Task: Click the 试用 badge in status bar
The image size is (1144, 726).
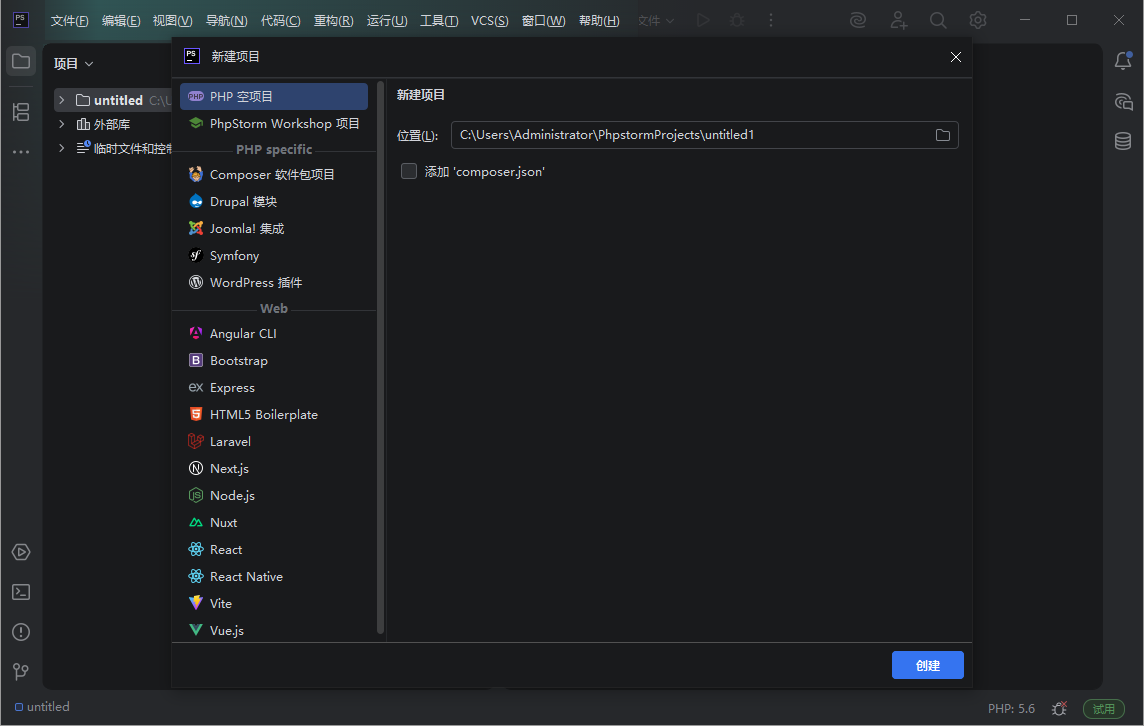Action: (x=1103, y=707)
